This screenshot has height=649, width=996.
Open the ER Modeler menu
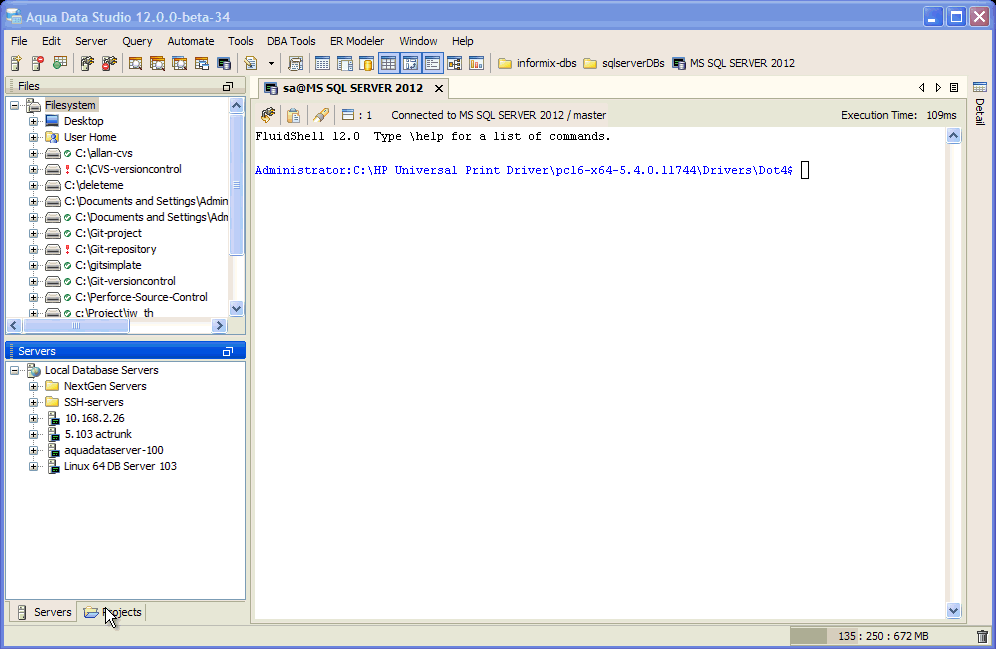[x=357, y=41]
